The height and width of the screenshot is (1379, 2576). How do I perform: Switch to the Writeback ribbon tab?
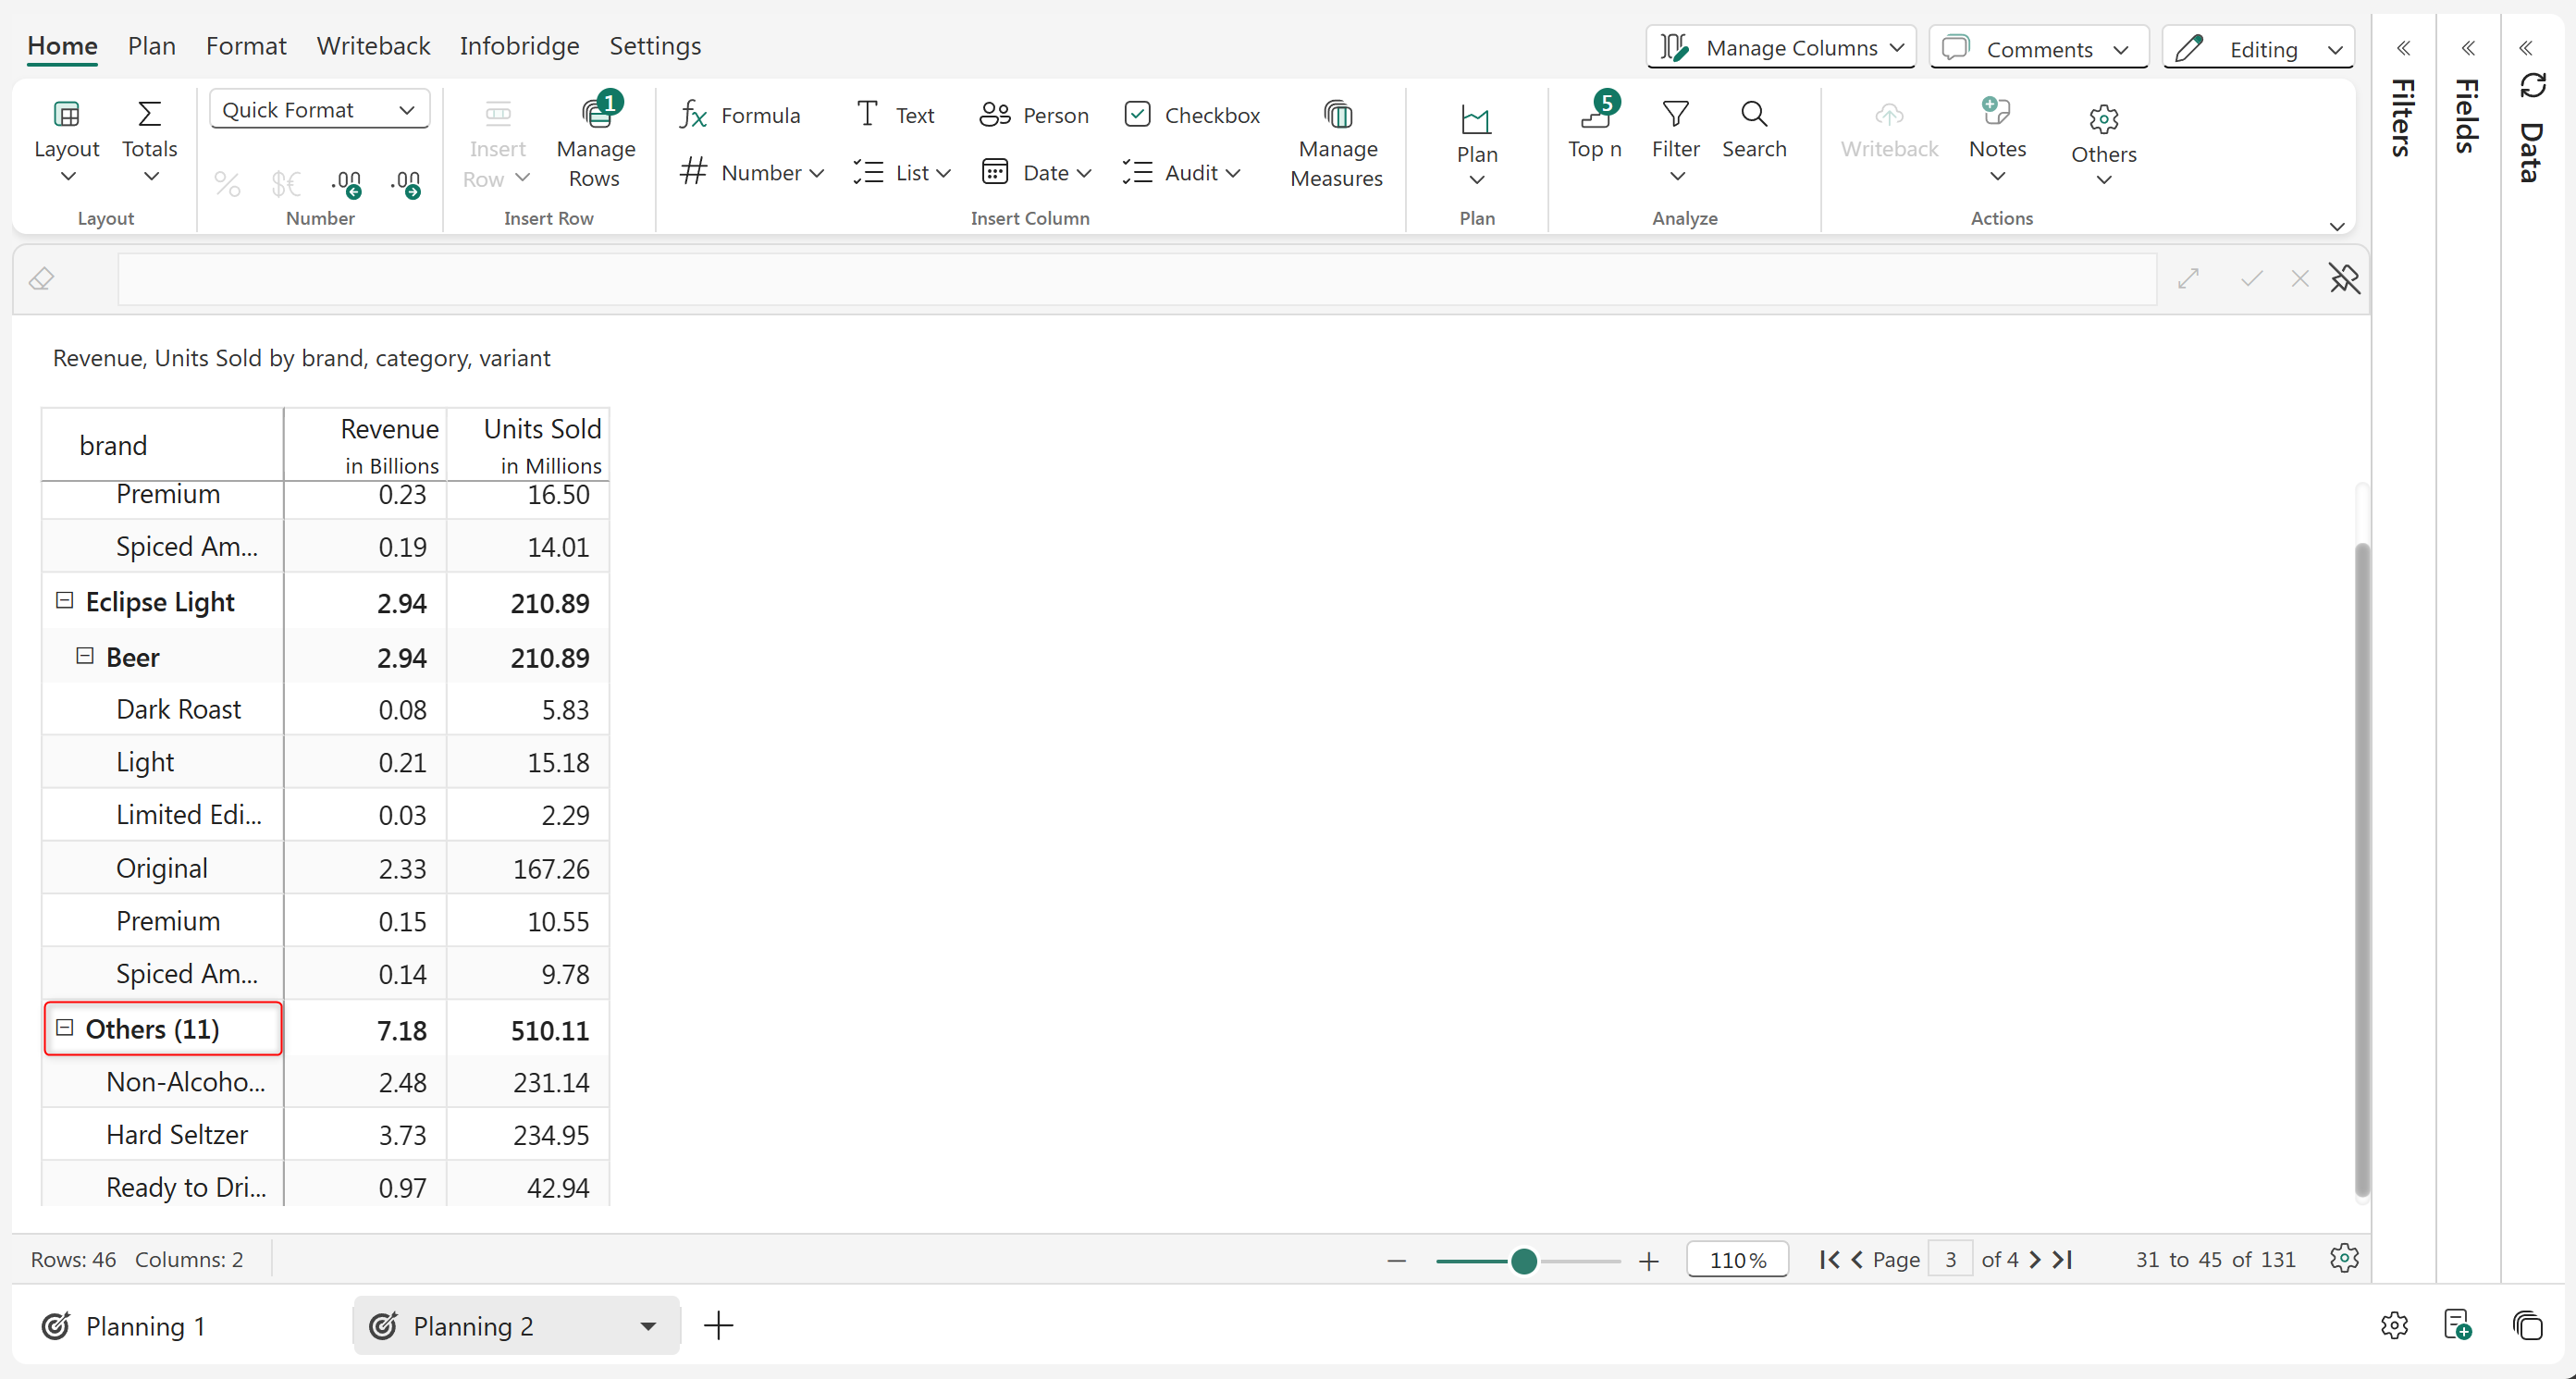pyautogui.click(x=373, y=46)
